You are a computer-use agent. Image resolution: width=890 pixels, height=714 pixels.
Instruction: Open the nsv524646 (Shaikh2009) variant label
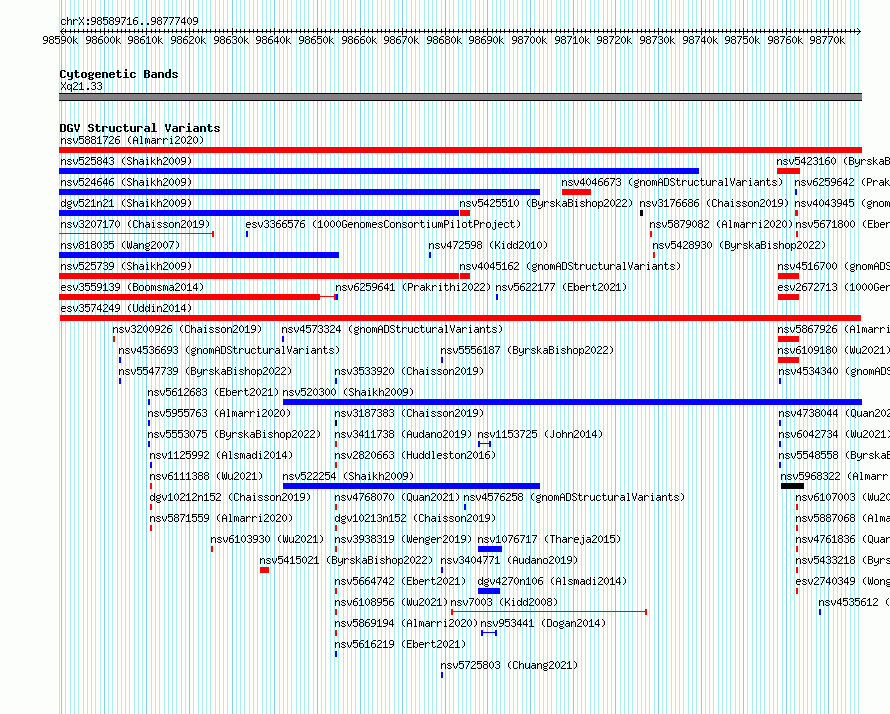click(126, 182)
